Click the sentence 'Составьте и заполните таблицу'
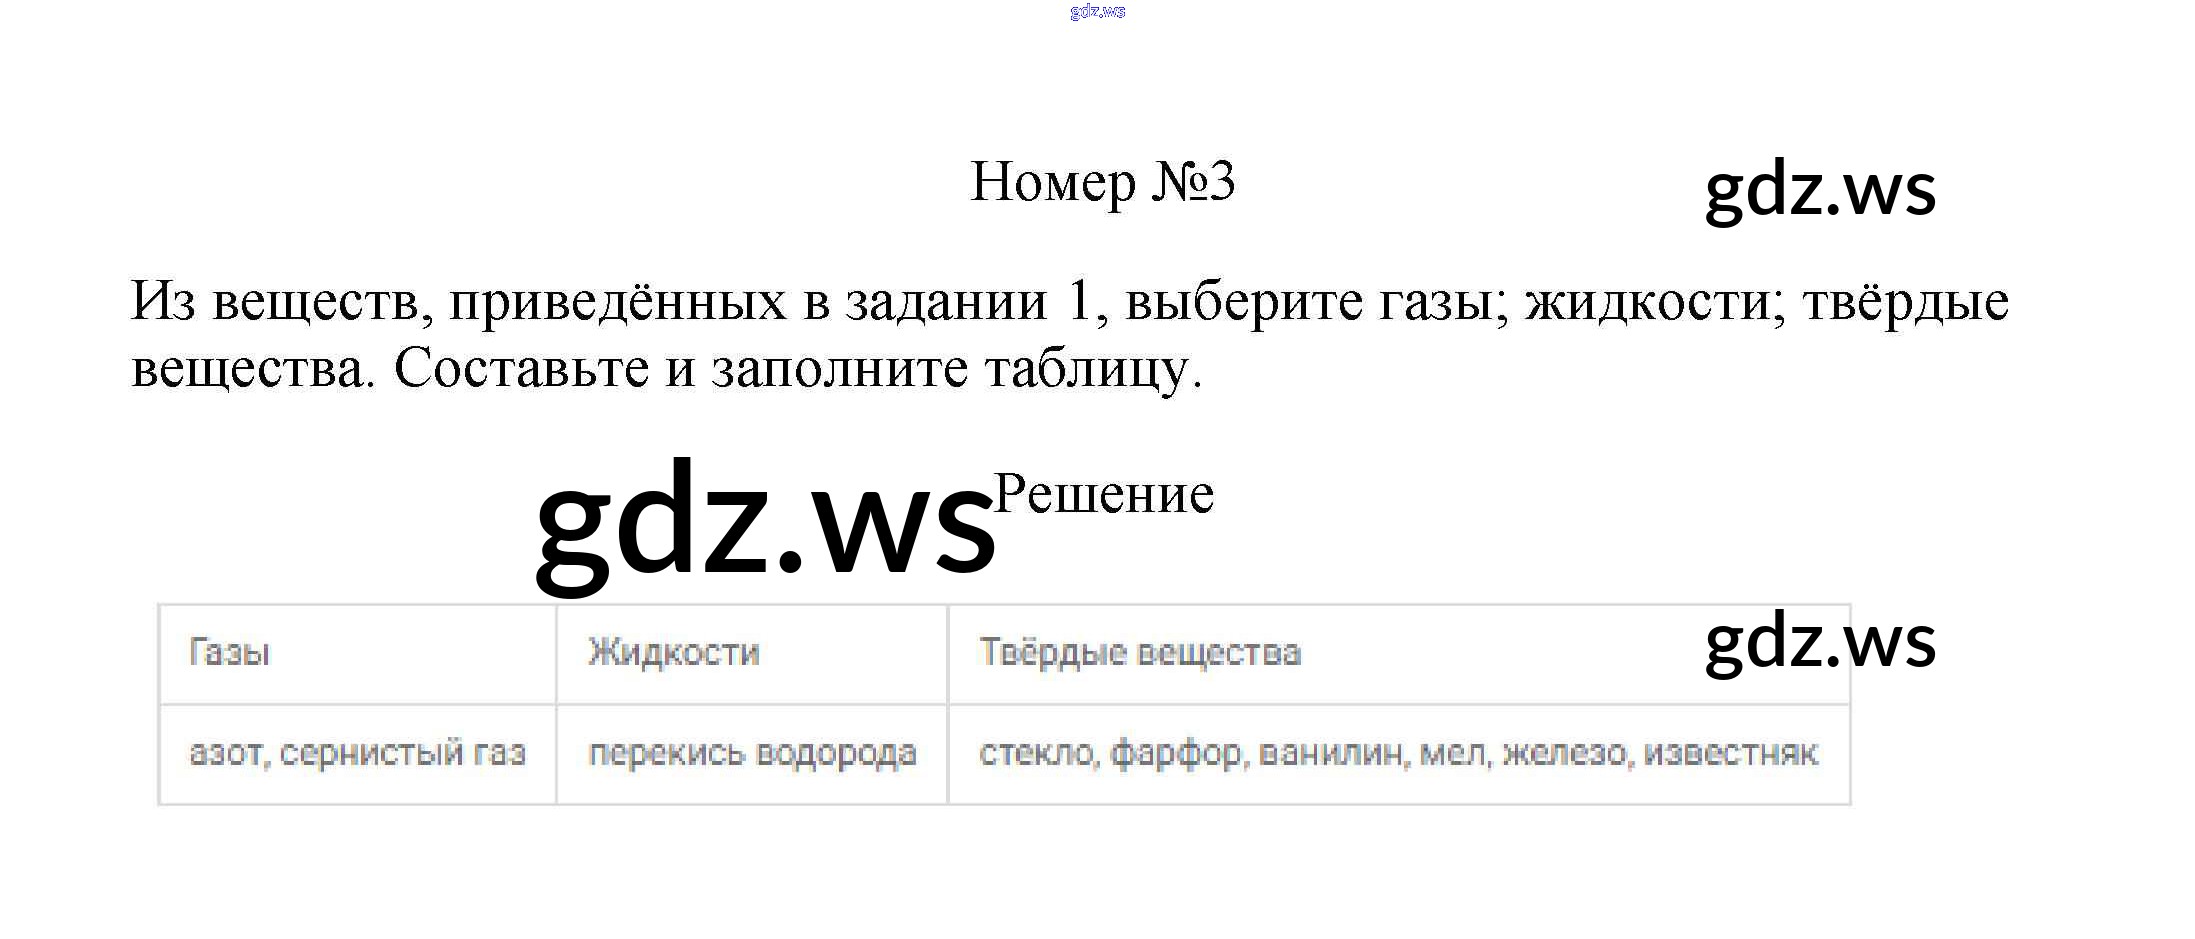Screen dimensions: 2195x939 point(797,369)
